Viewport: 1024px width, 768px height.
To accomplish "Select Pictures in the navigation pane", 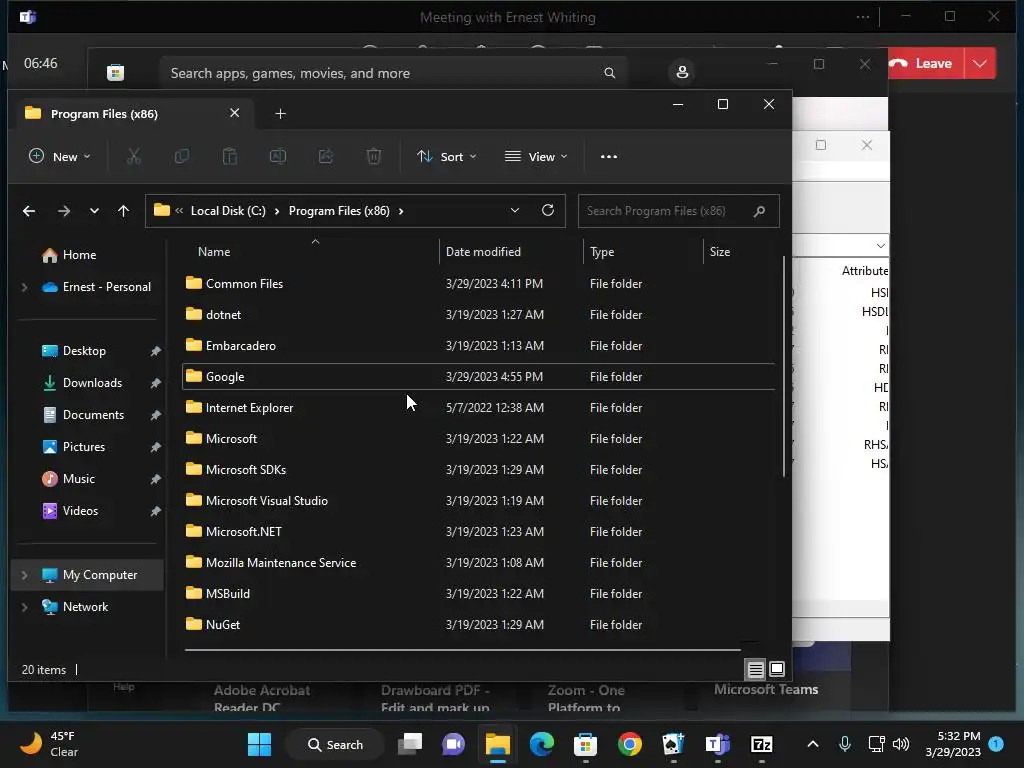I will coord(84,447).
